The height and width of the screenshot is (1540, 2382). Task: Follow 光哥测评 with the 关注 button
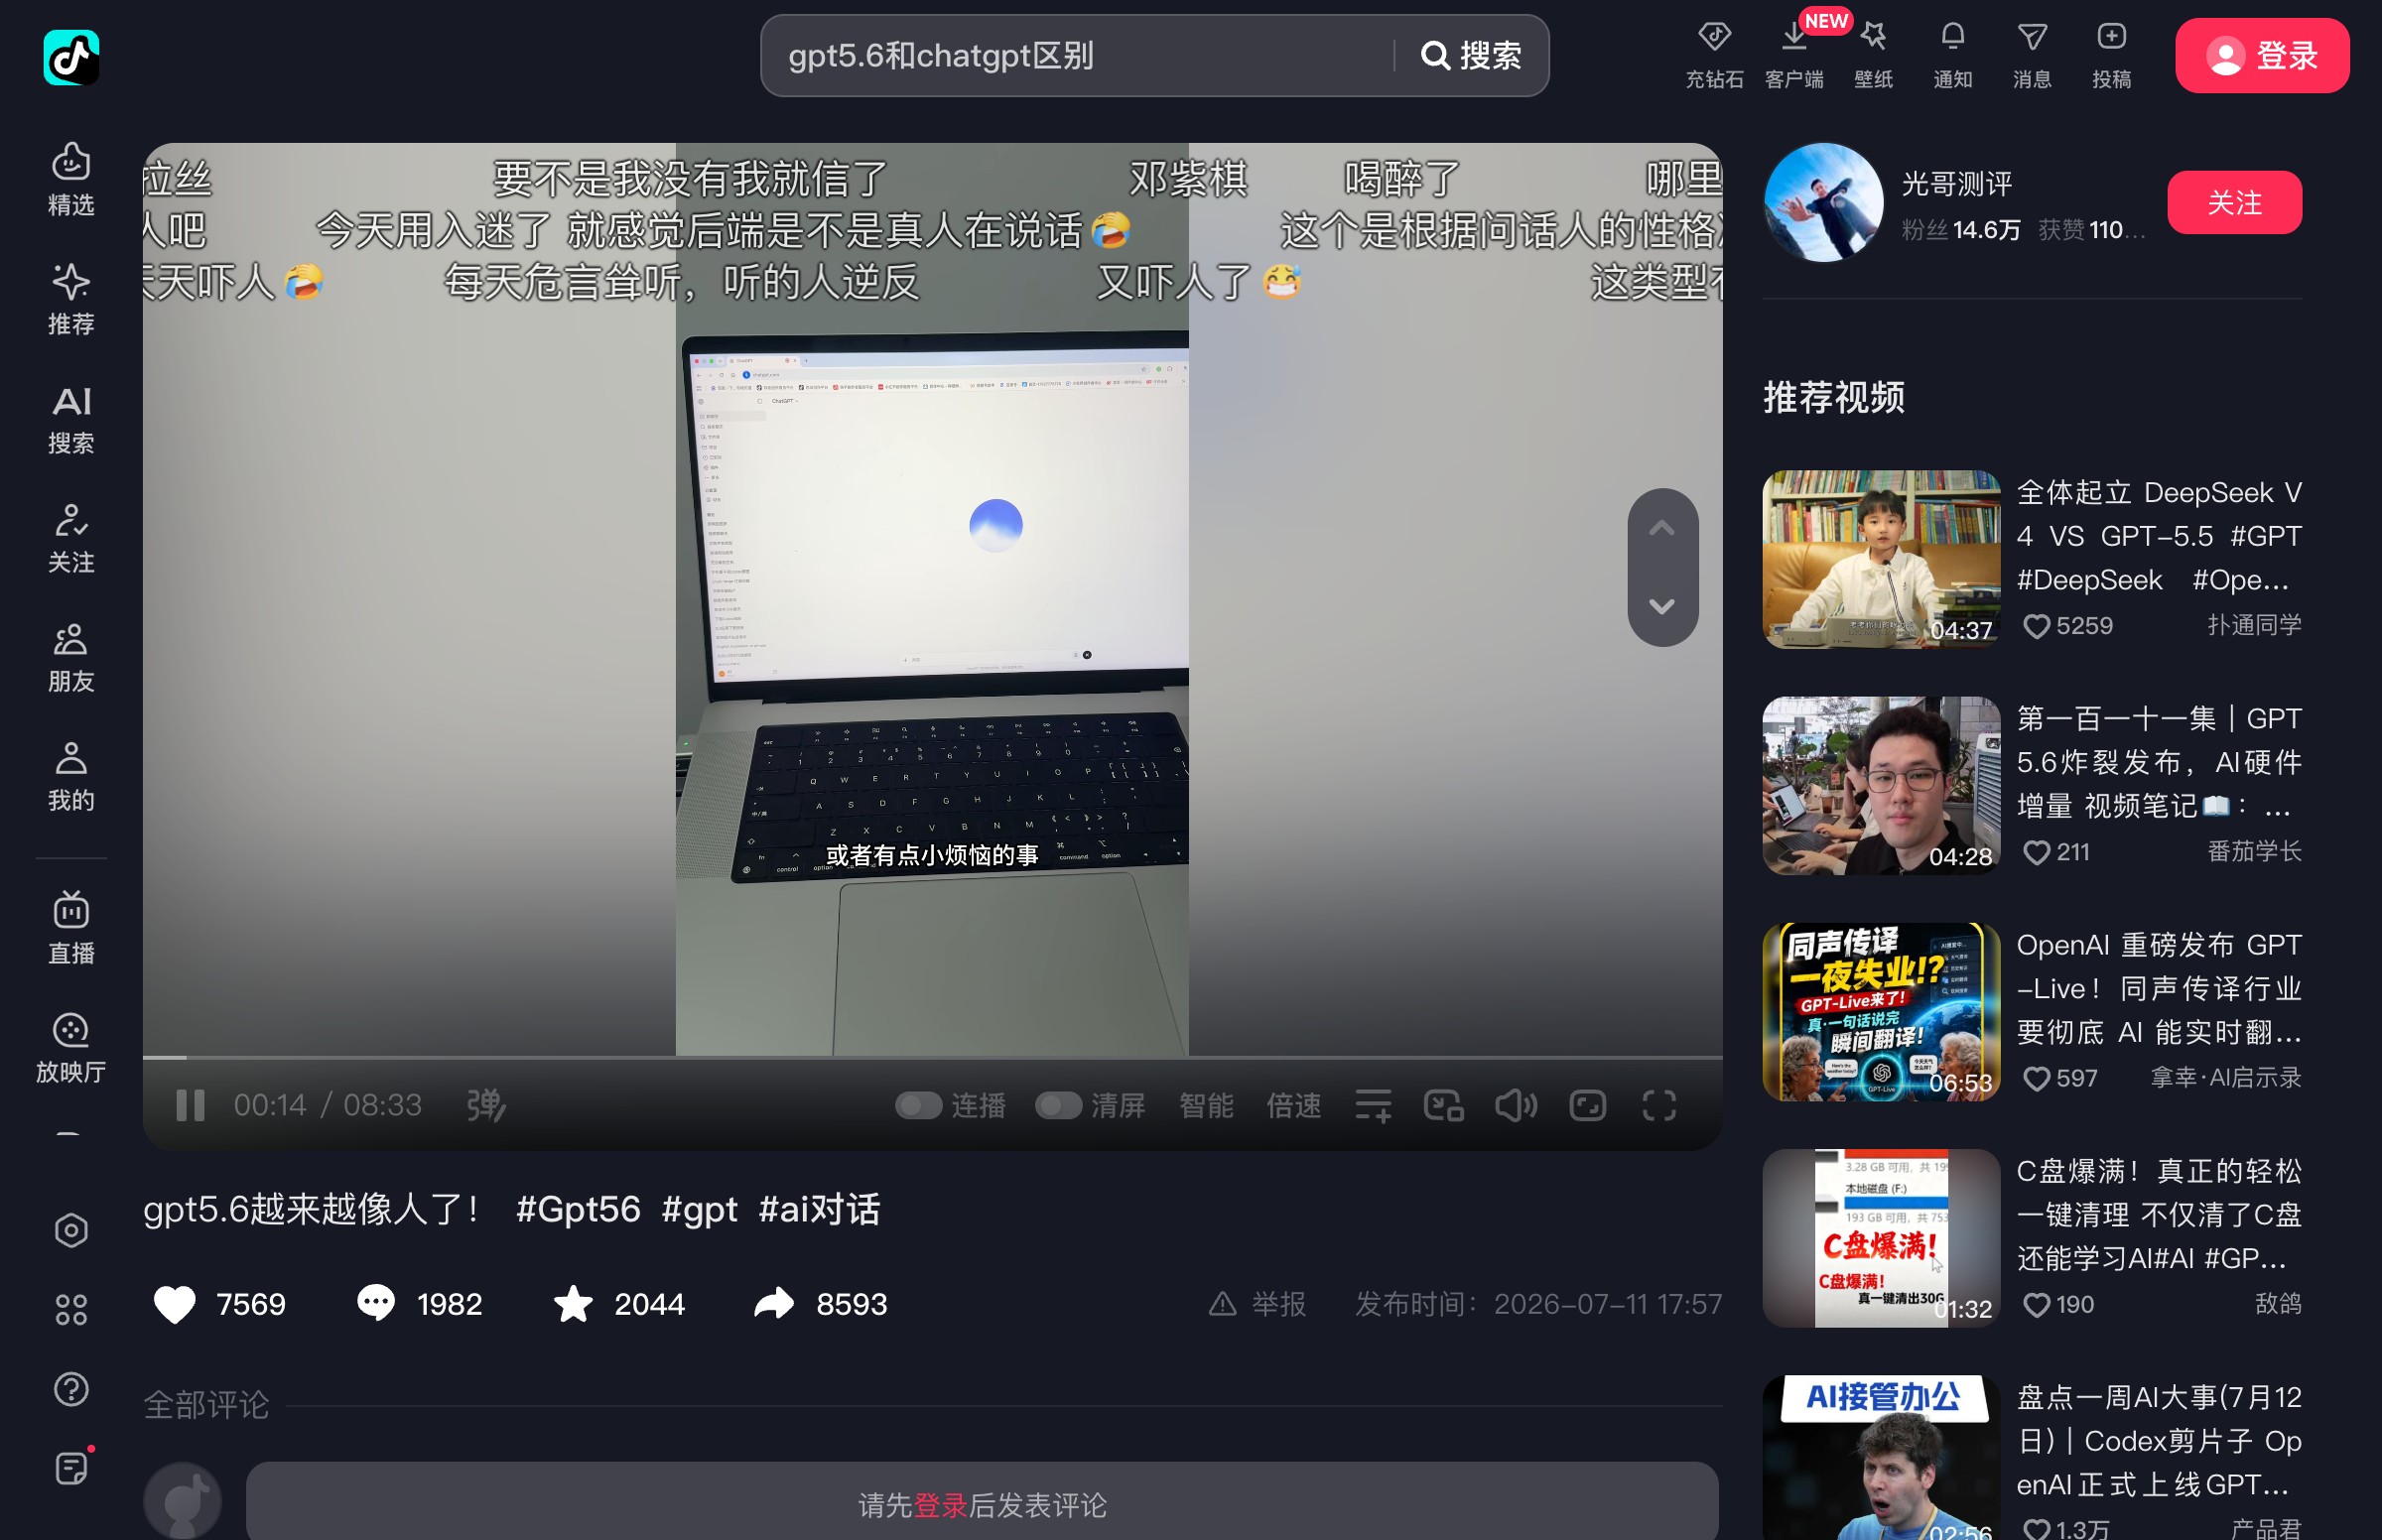click(2234, 202)
